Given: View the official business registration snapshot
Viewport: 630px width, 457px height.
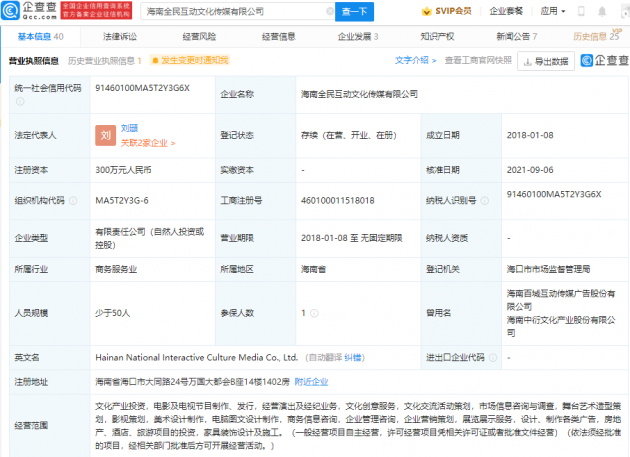Looking at the screenshot, I should (478, 61).
